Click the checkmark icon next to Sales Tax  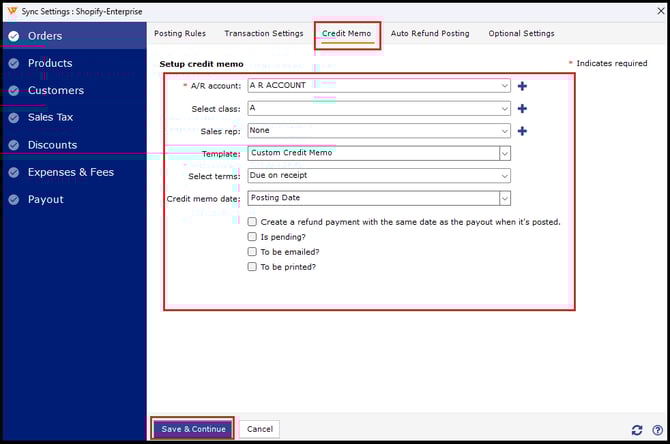(13, 118)
